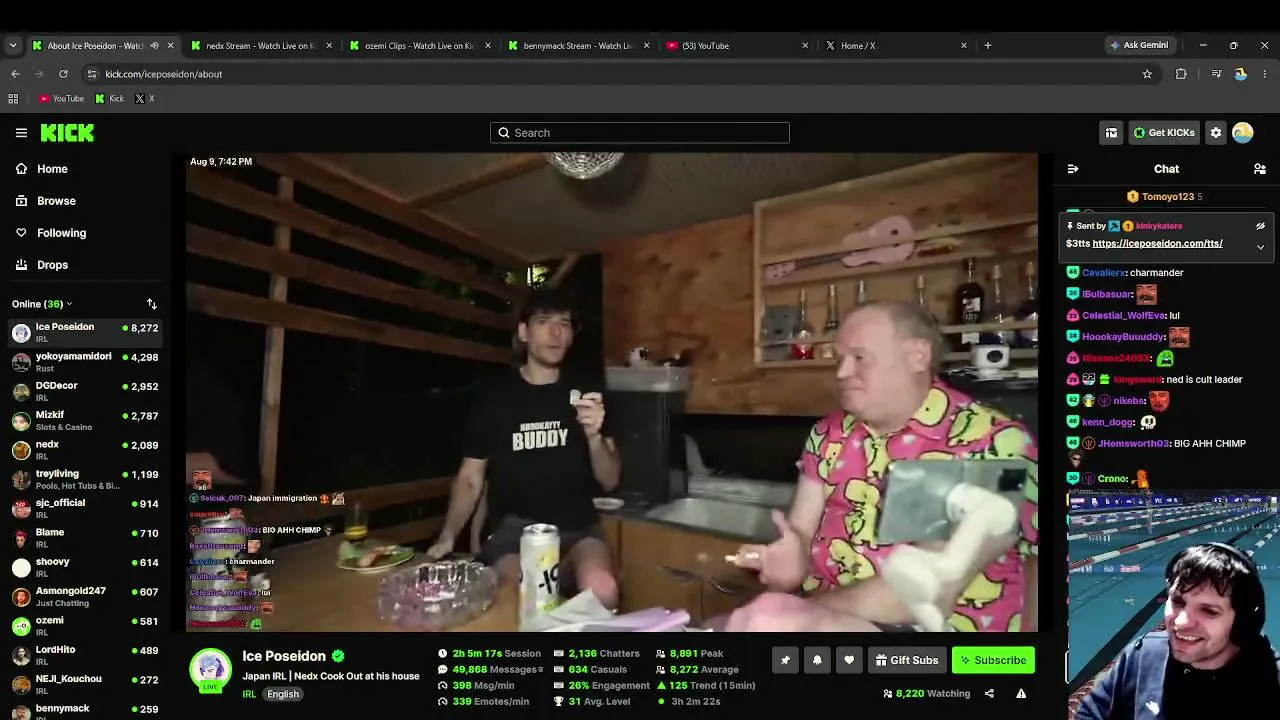Open the browser extensions icon
The image size is (1280, 720).
point(1181,74)
